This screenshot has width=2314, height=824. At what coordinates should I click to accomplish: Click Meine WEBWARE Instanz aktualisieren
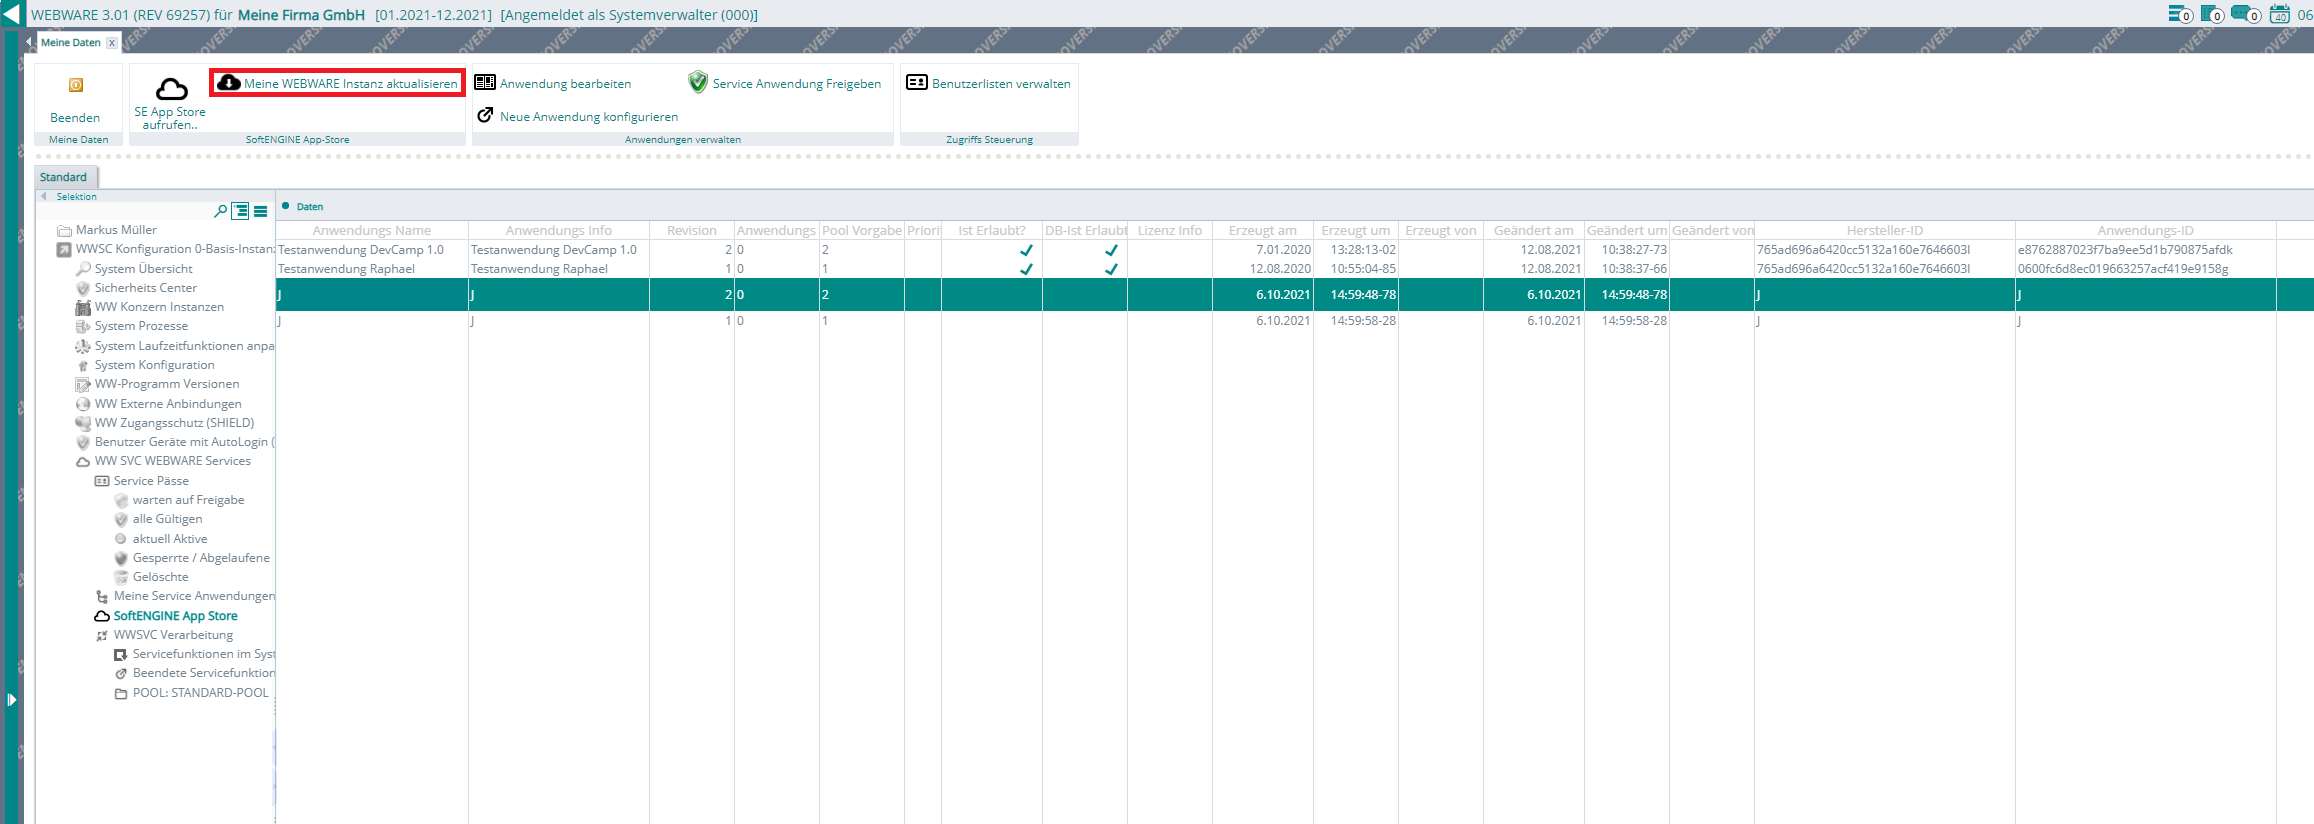(x=339, y=83)
